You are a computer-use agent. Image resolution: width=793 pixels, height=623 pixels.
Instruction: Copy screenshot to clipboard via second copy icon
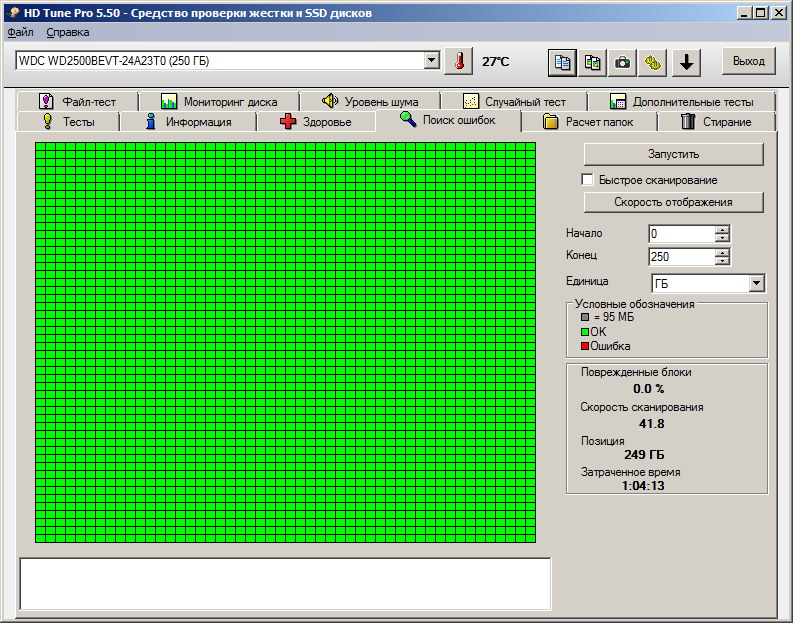tap(593, 62)
